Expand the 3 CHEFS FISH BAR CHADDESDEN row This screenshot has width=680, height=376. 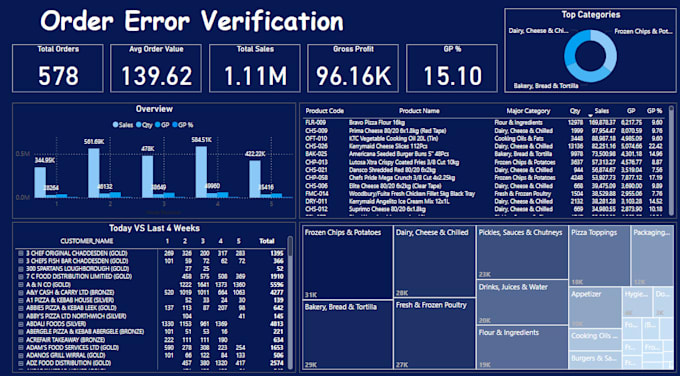click(20, 261)
